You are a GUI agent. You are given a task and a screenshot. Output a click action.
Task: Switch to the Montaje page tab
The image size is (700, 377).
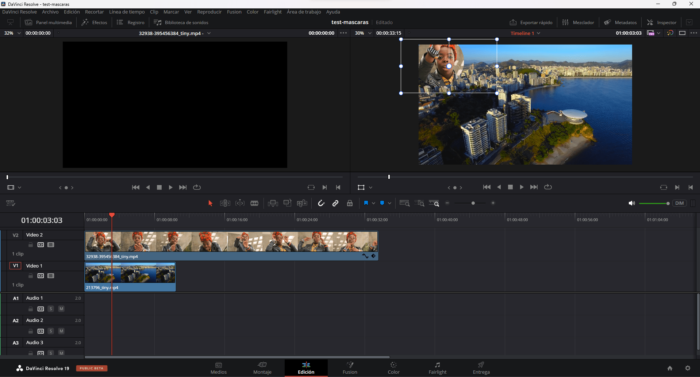coord(262,368)
